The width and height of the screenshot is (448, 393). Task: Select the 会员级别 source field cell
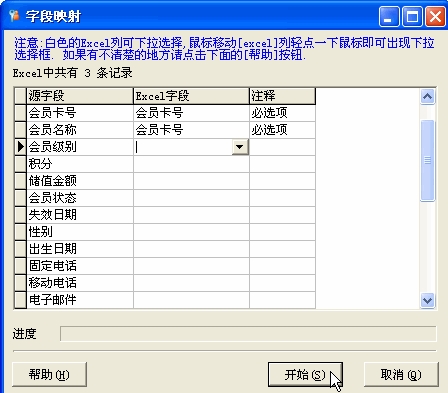pos(80,147)
